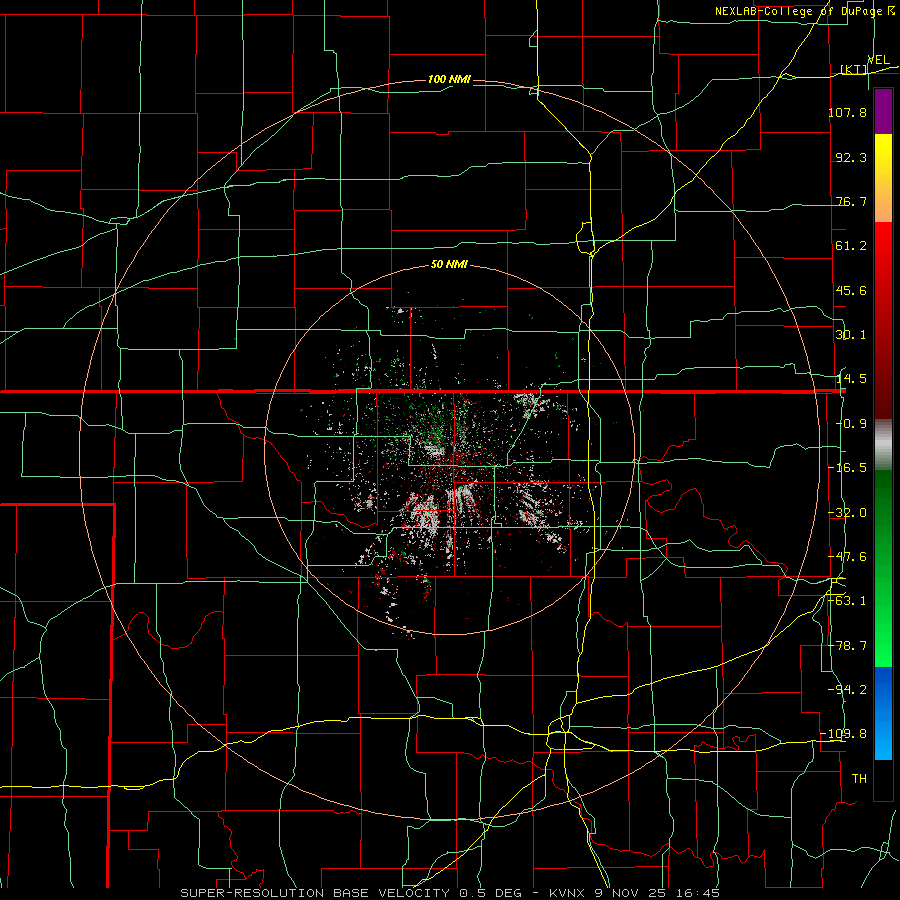Click the 107.8 value on the velocity scale
The height and width of the screenshot is (900, 900).
pyautogui.click(x=848, y=112)
